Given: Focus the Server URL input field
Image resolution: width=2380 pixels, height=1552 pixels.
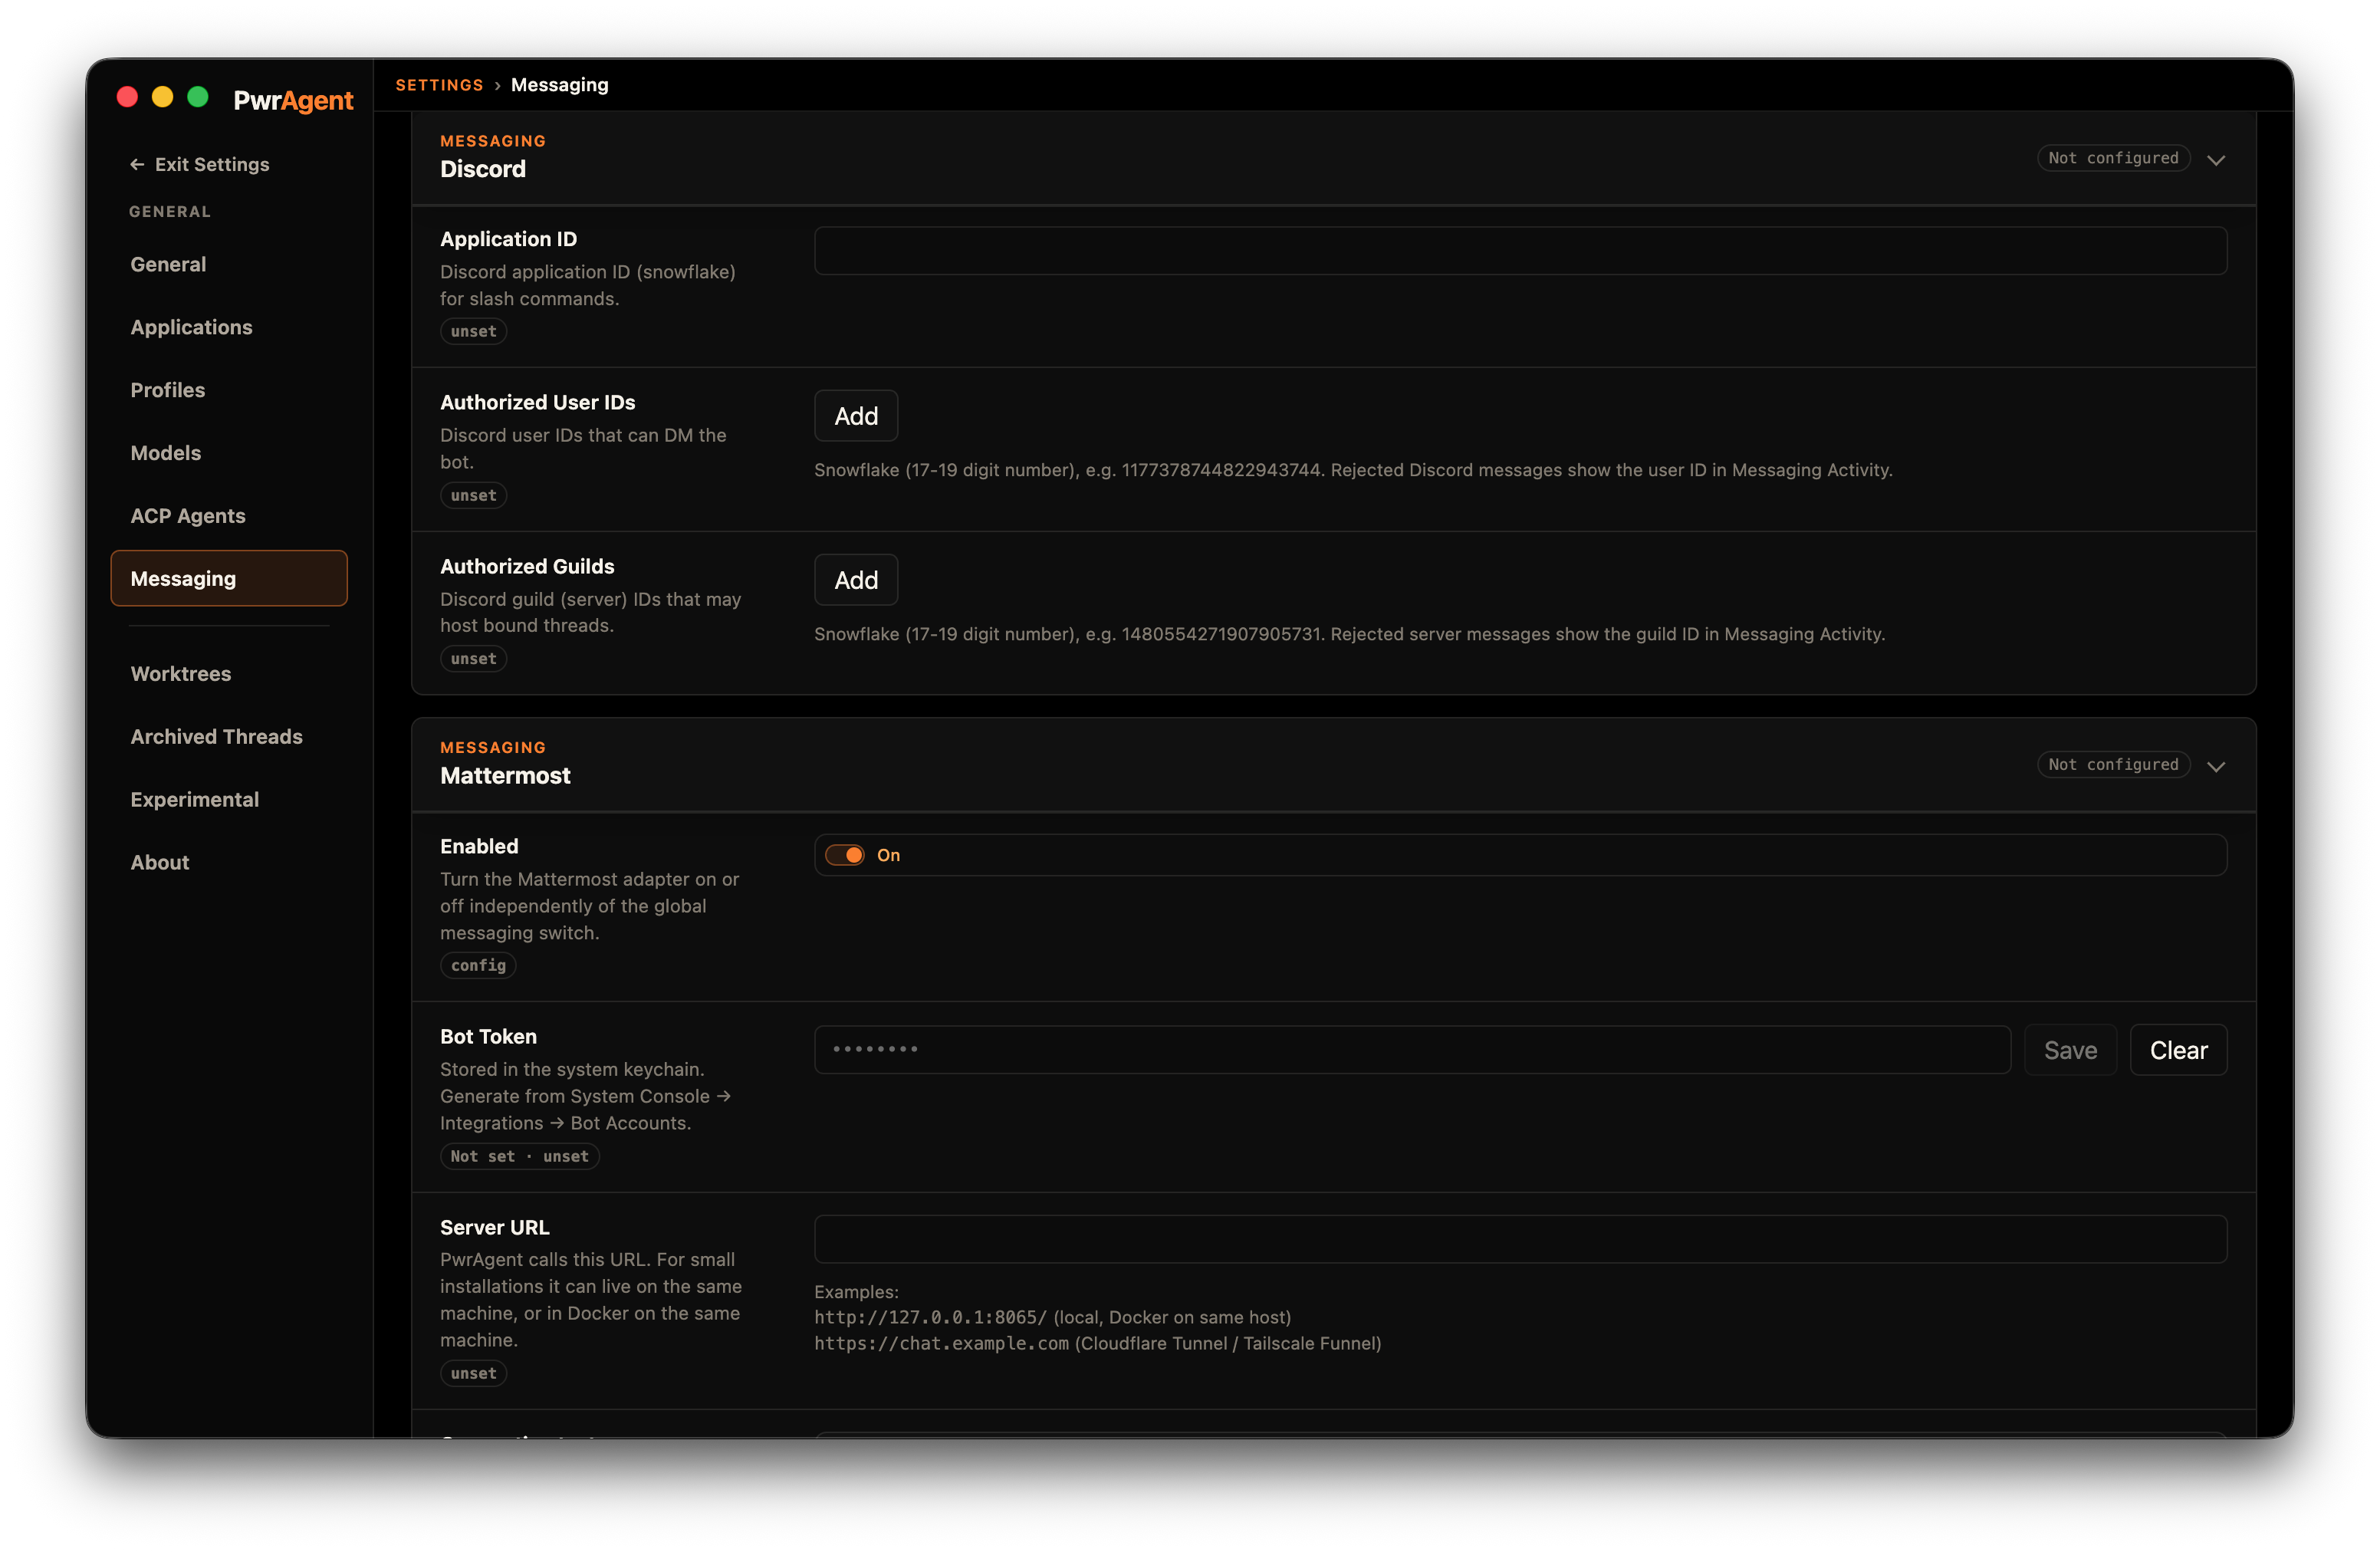Looking at the screenshot, I should click(1520, 1239).
